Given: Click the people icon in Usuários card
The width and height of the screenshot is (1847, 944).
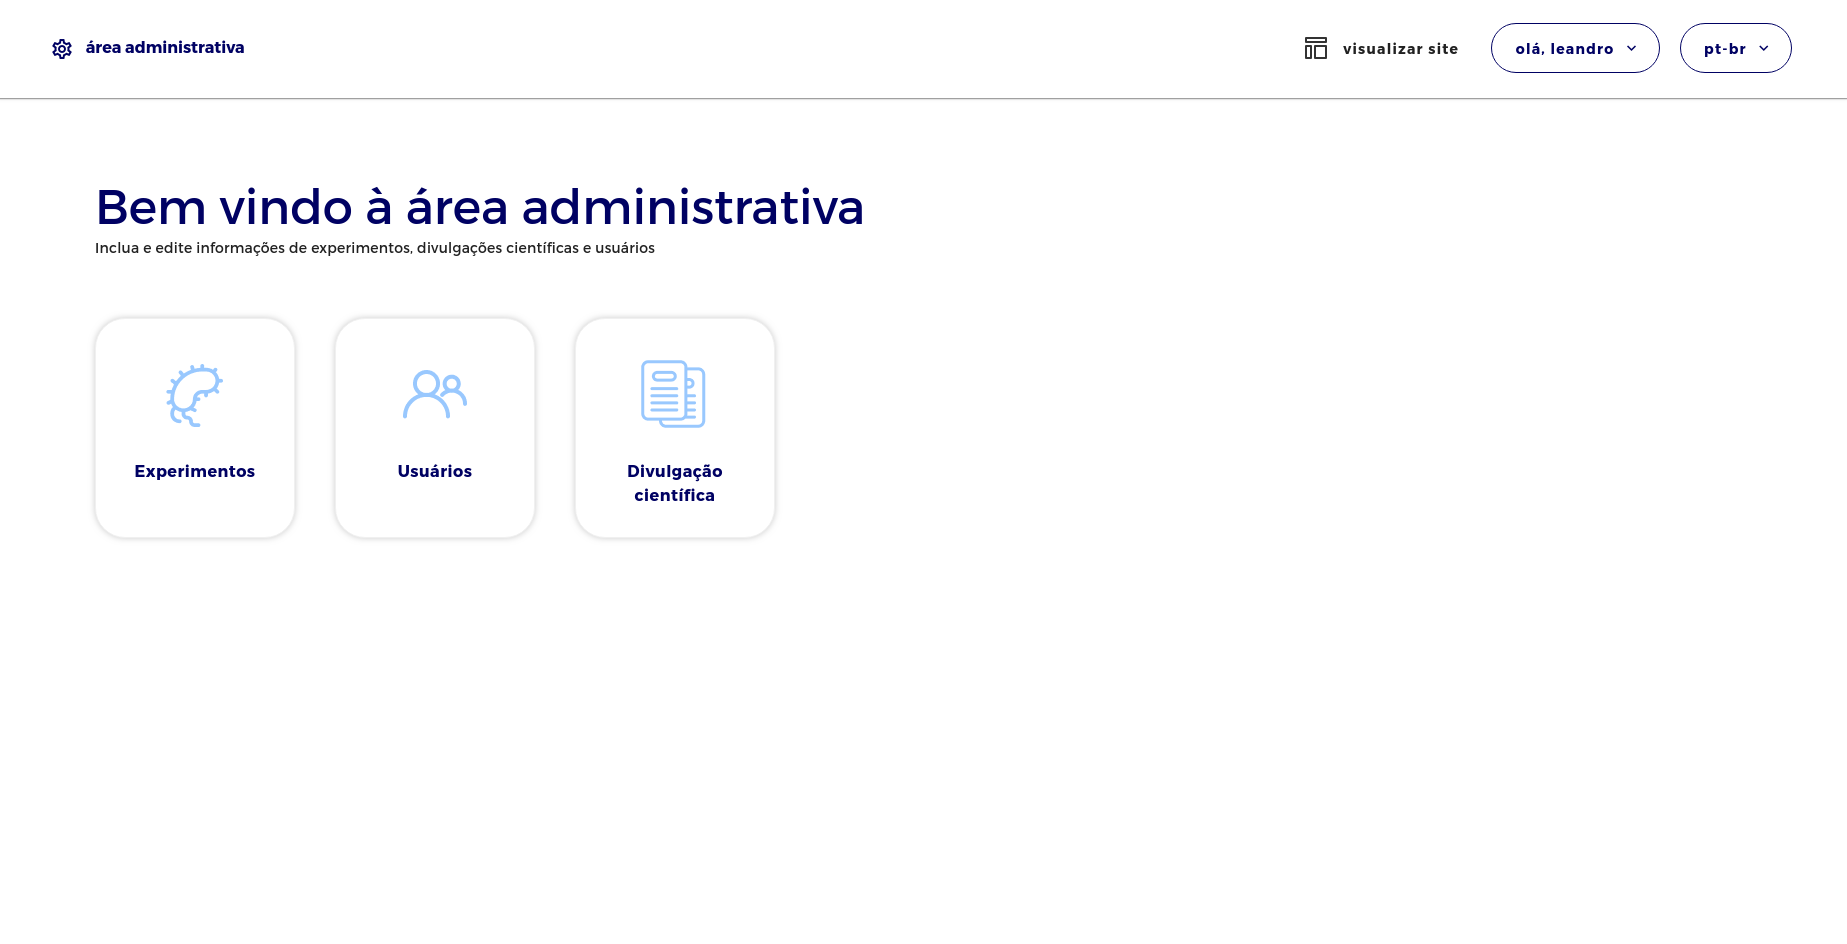Looking at the screenshot, I should 435,394.
